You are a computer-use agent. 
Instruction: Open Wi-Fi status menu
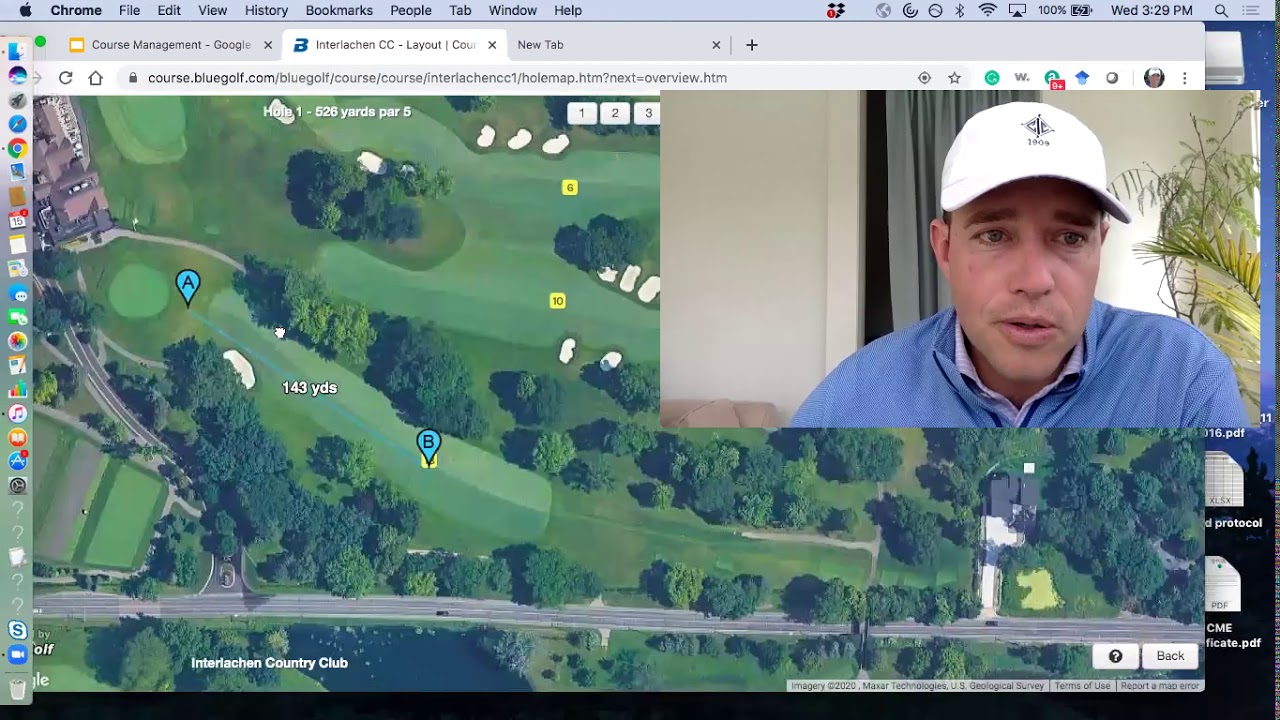click(x=988, y=11)
